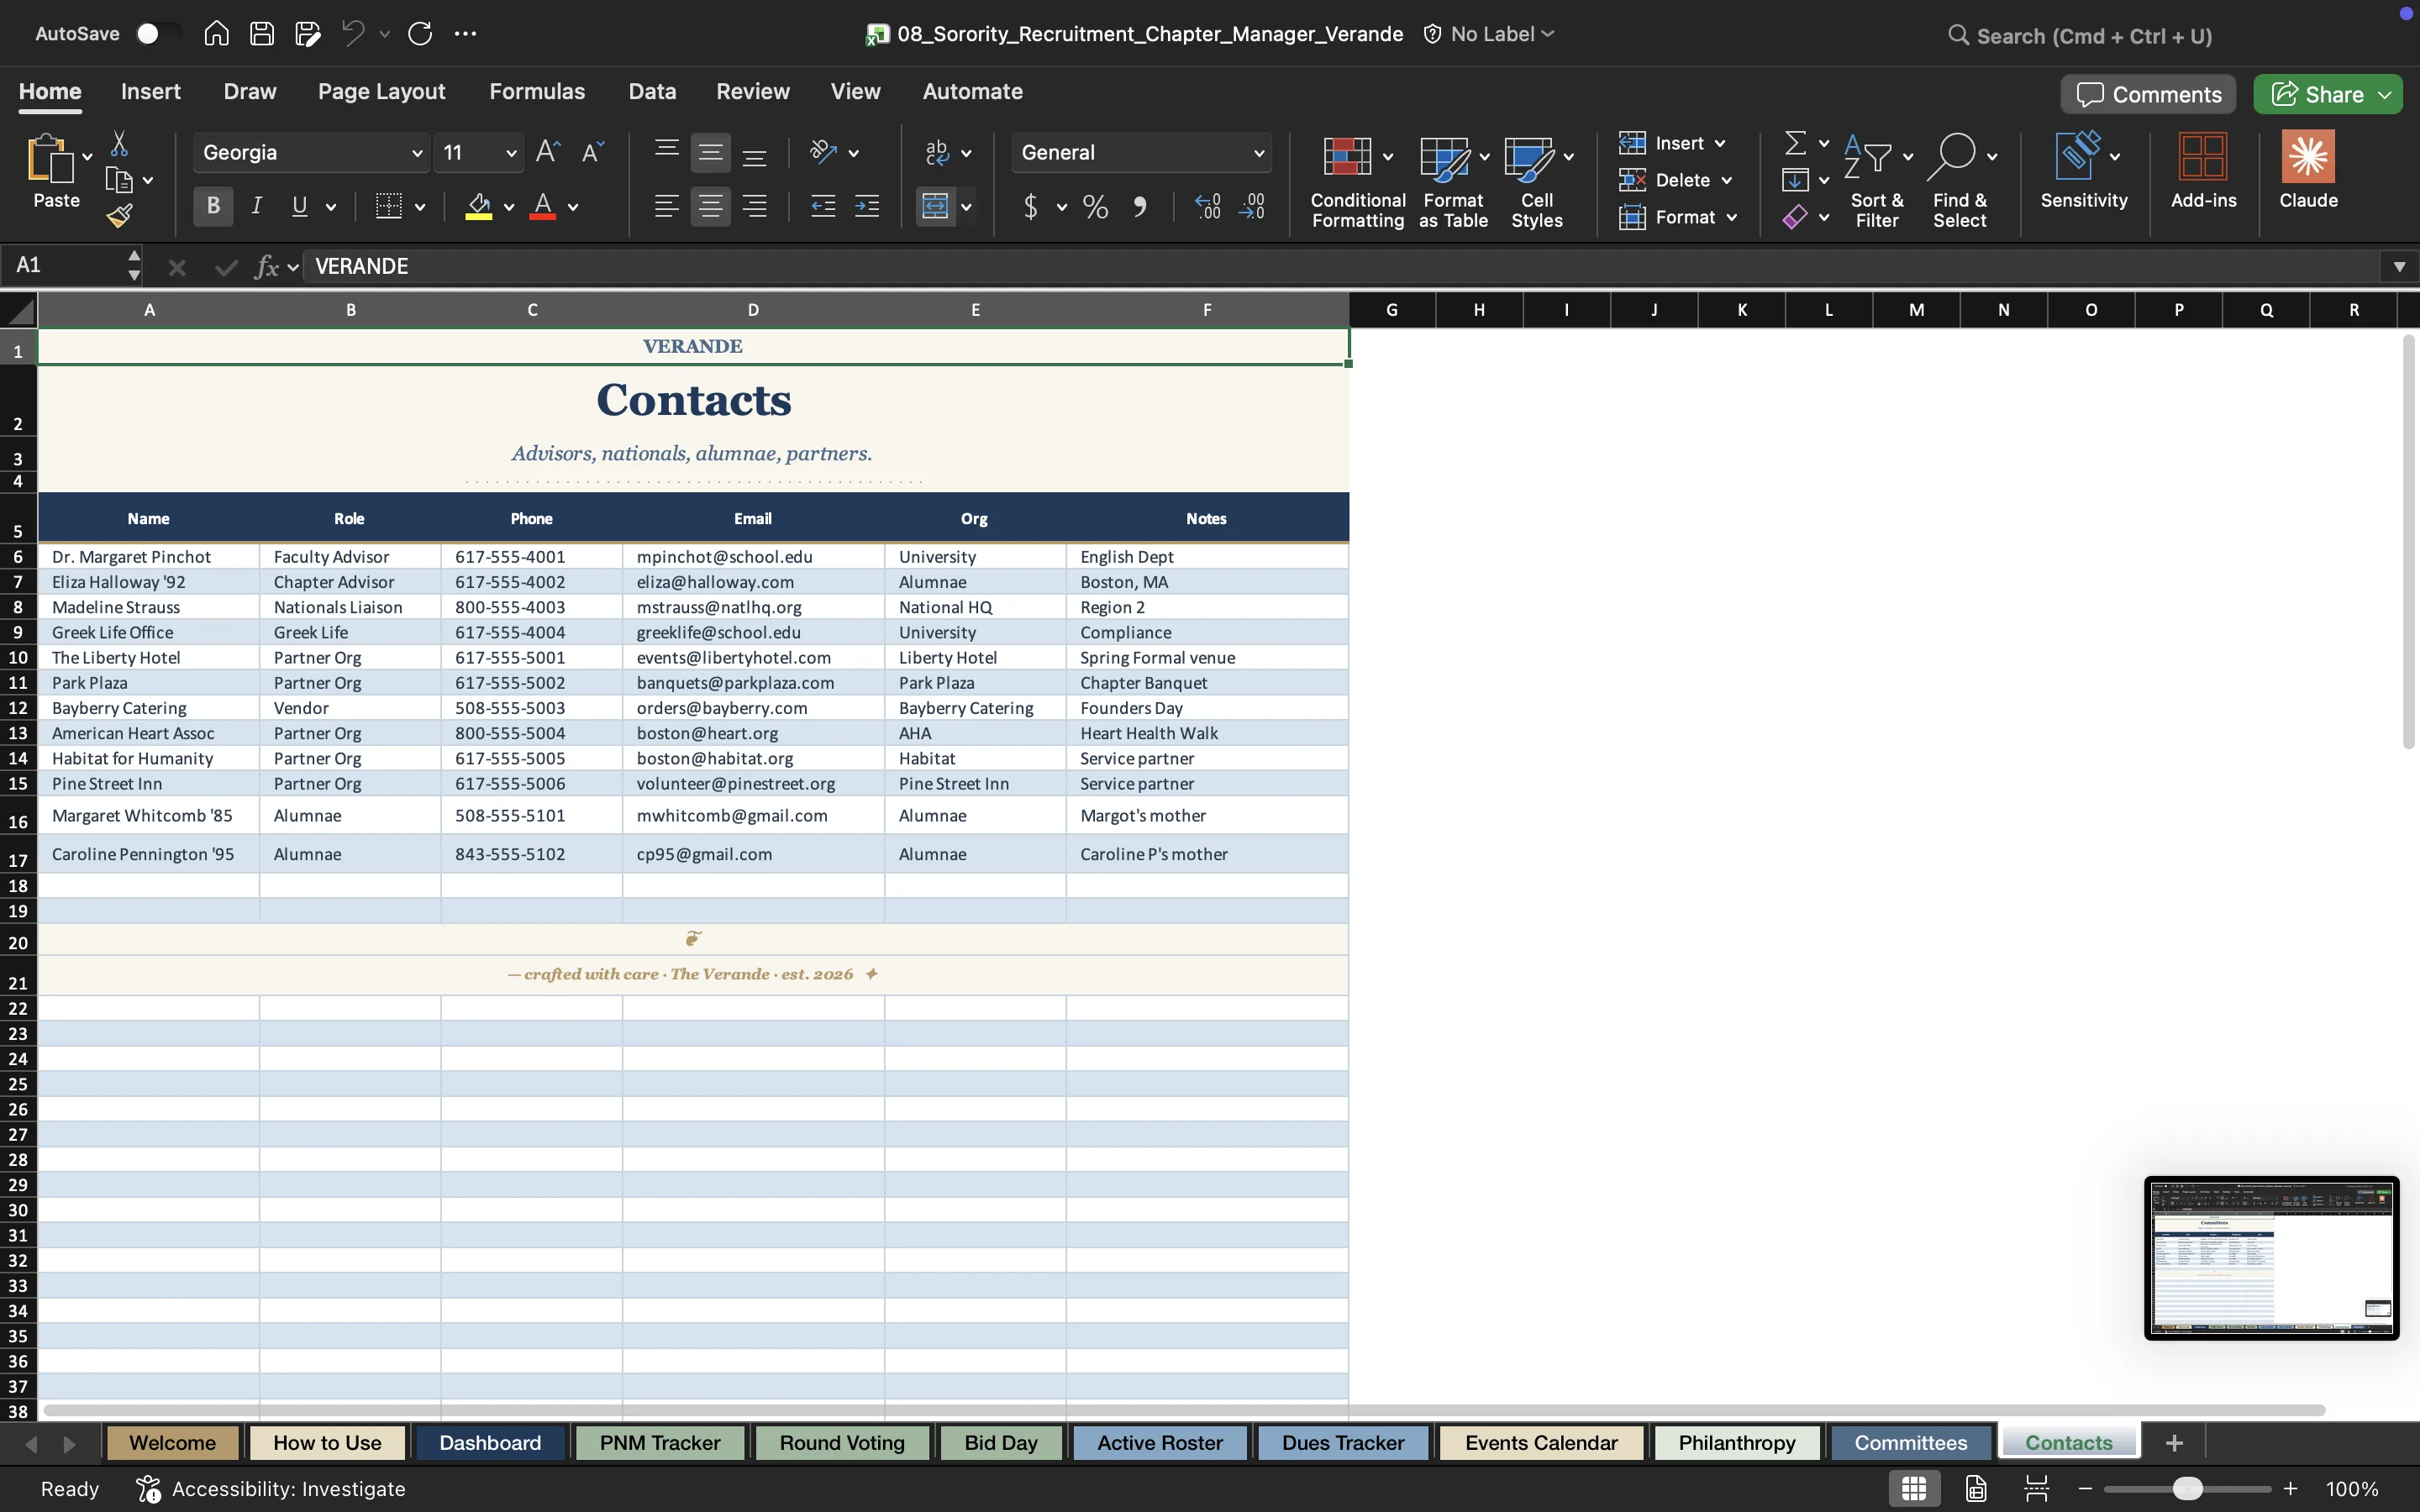Click Decrease Decimal icon
The image size is (2420, 1512).
pos(1252,207)
